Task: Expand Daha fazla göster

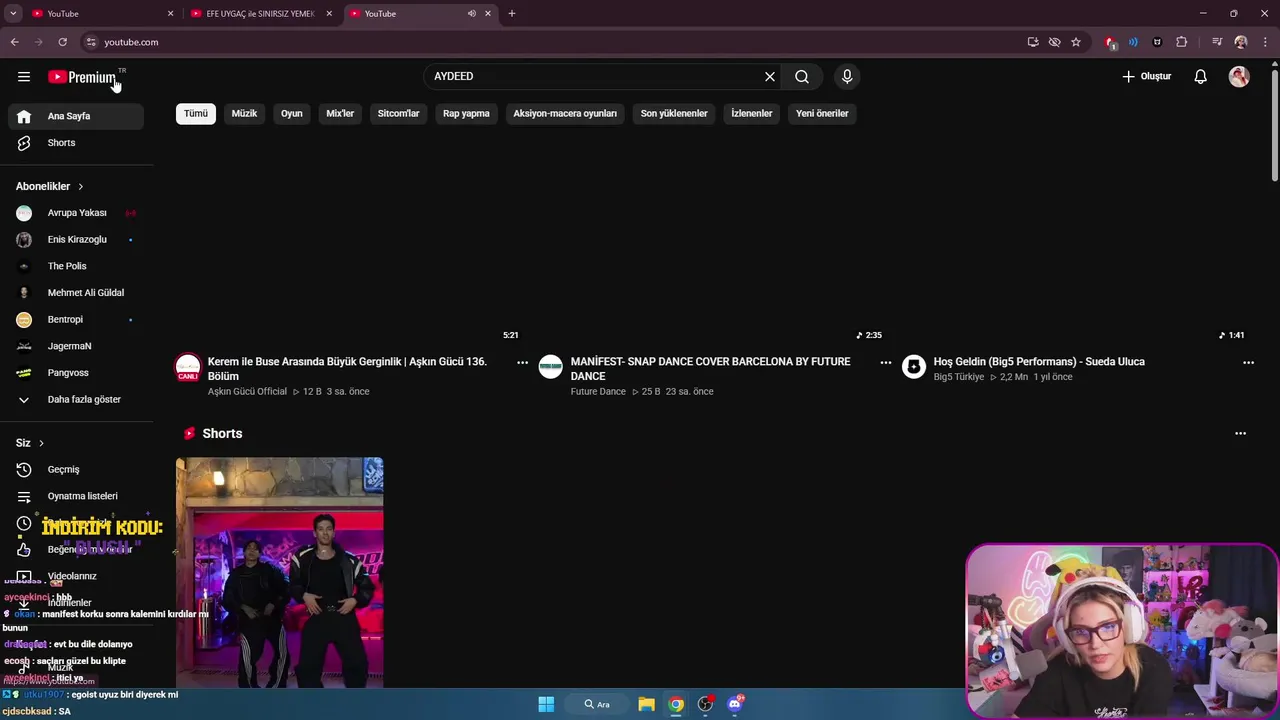Action: point(76,400)
